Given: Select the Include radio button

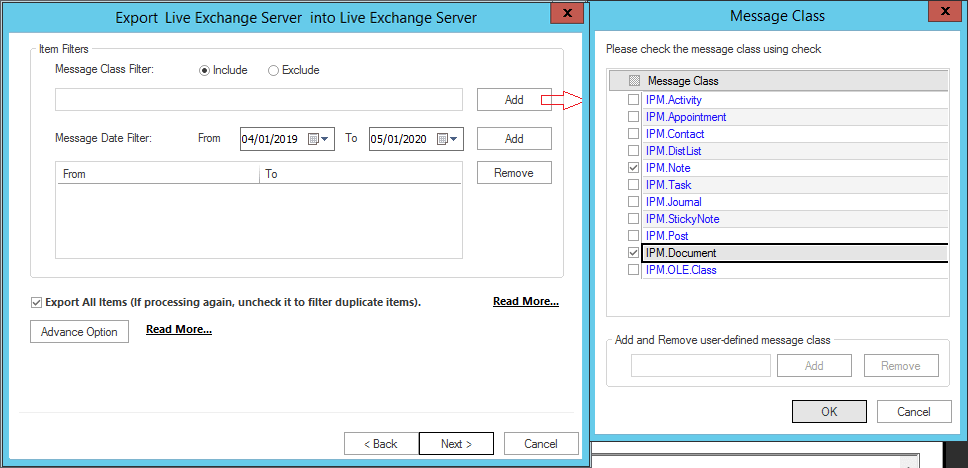Looking at the screenshot, I should click(204, 70).
